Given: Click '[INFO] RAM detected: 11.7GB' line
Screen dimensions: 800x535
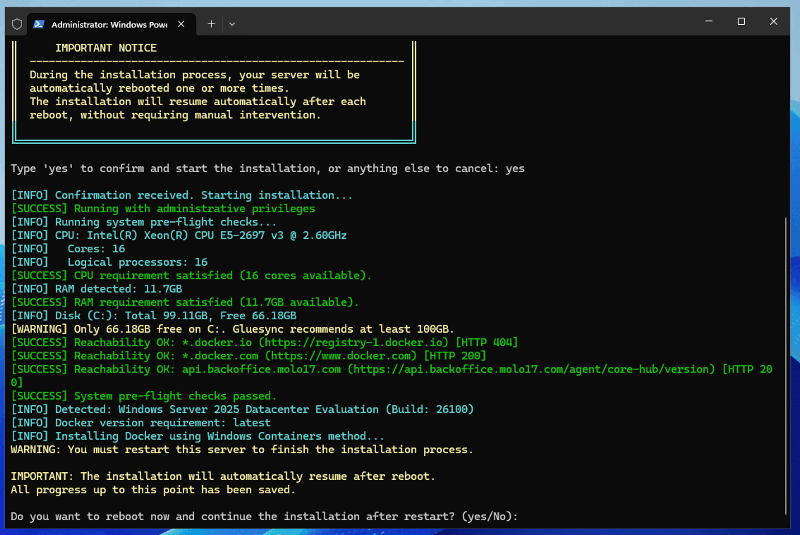Looking at the screenshot, I should (96, 289).
